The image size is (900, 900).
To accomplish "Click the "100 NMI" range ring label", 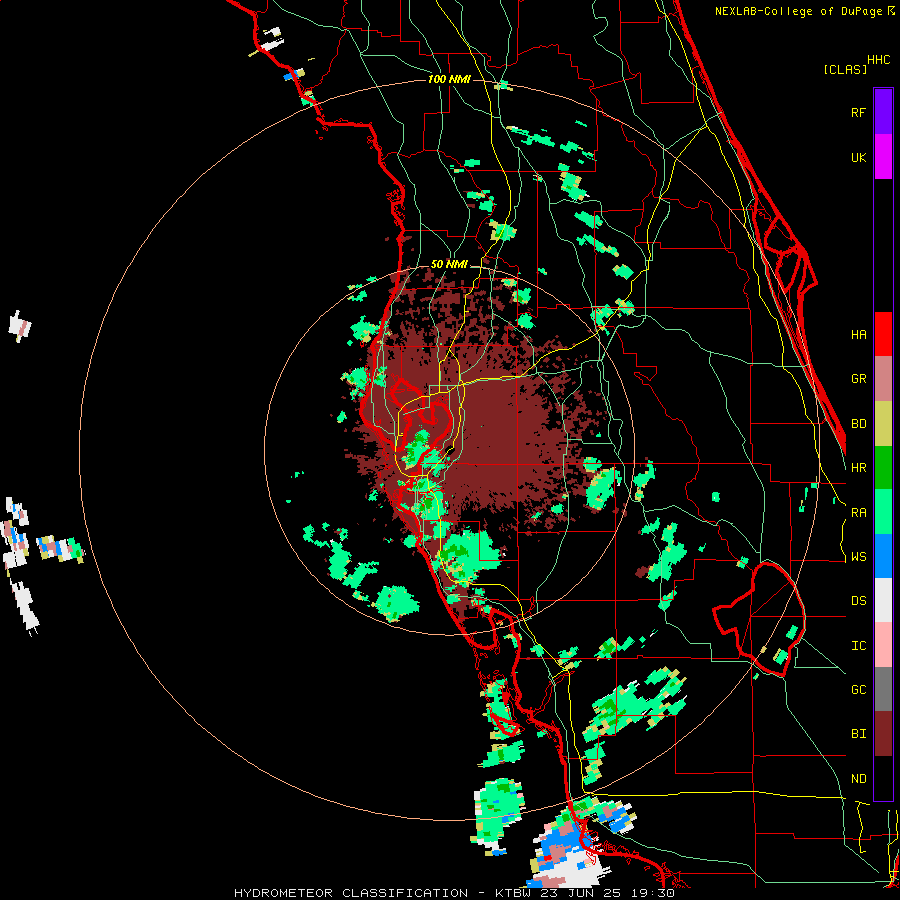I will click(x=449, y=79).
